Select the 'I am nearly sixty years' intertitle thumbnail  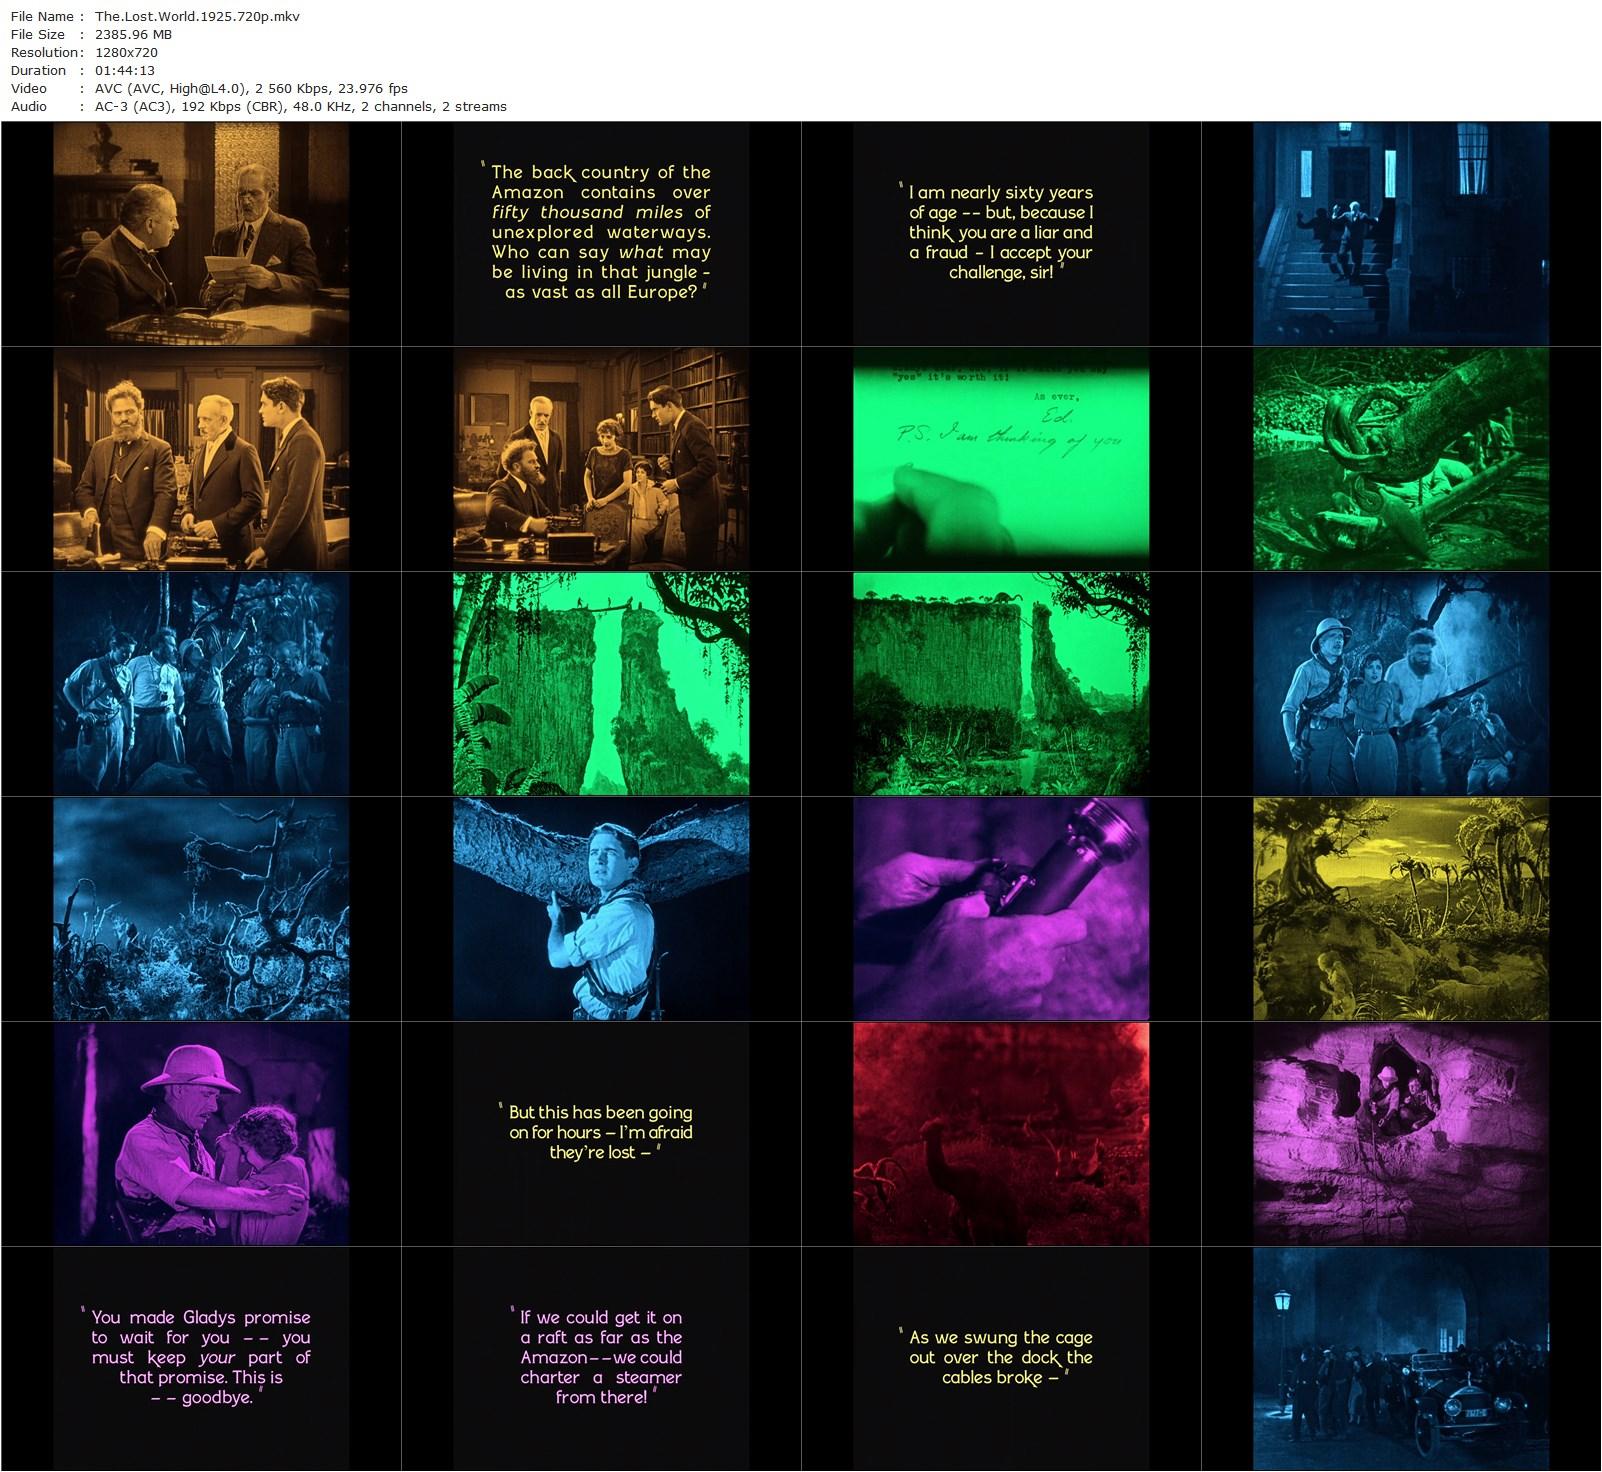pos(1001,234)
